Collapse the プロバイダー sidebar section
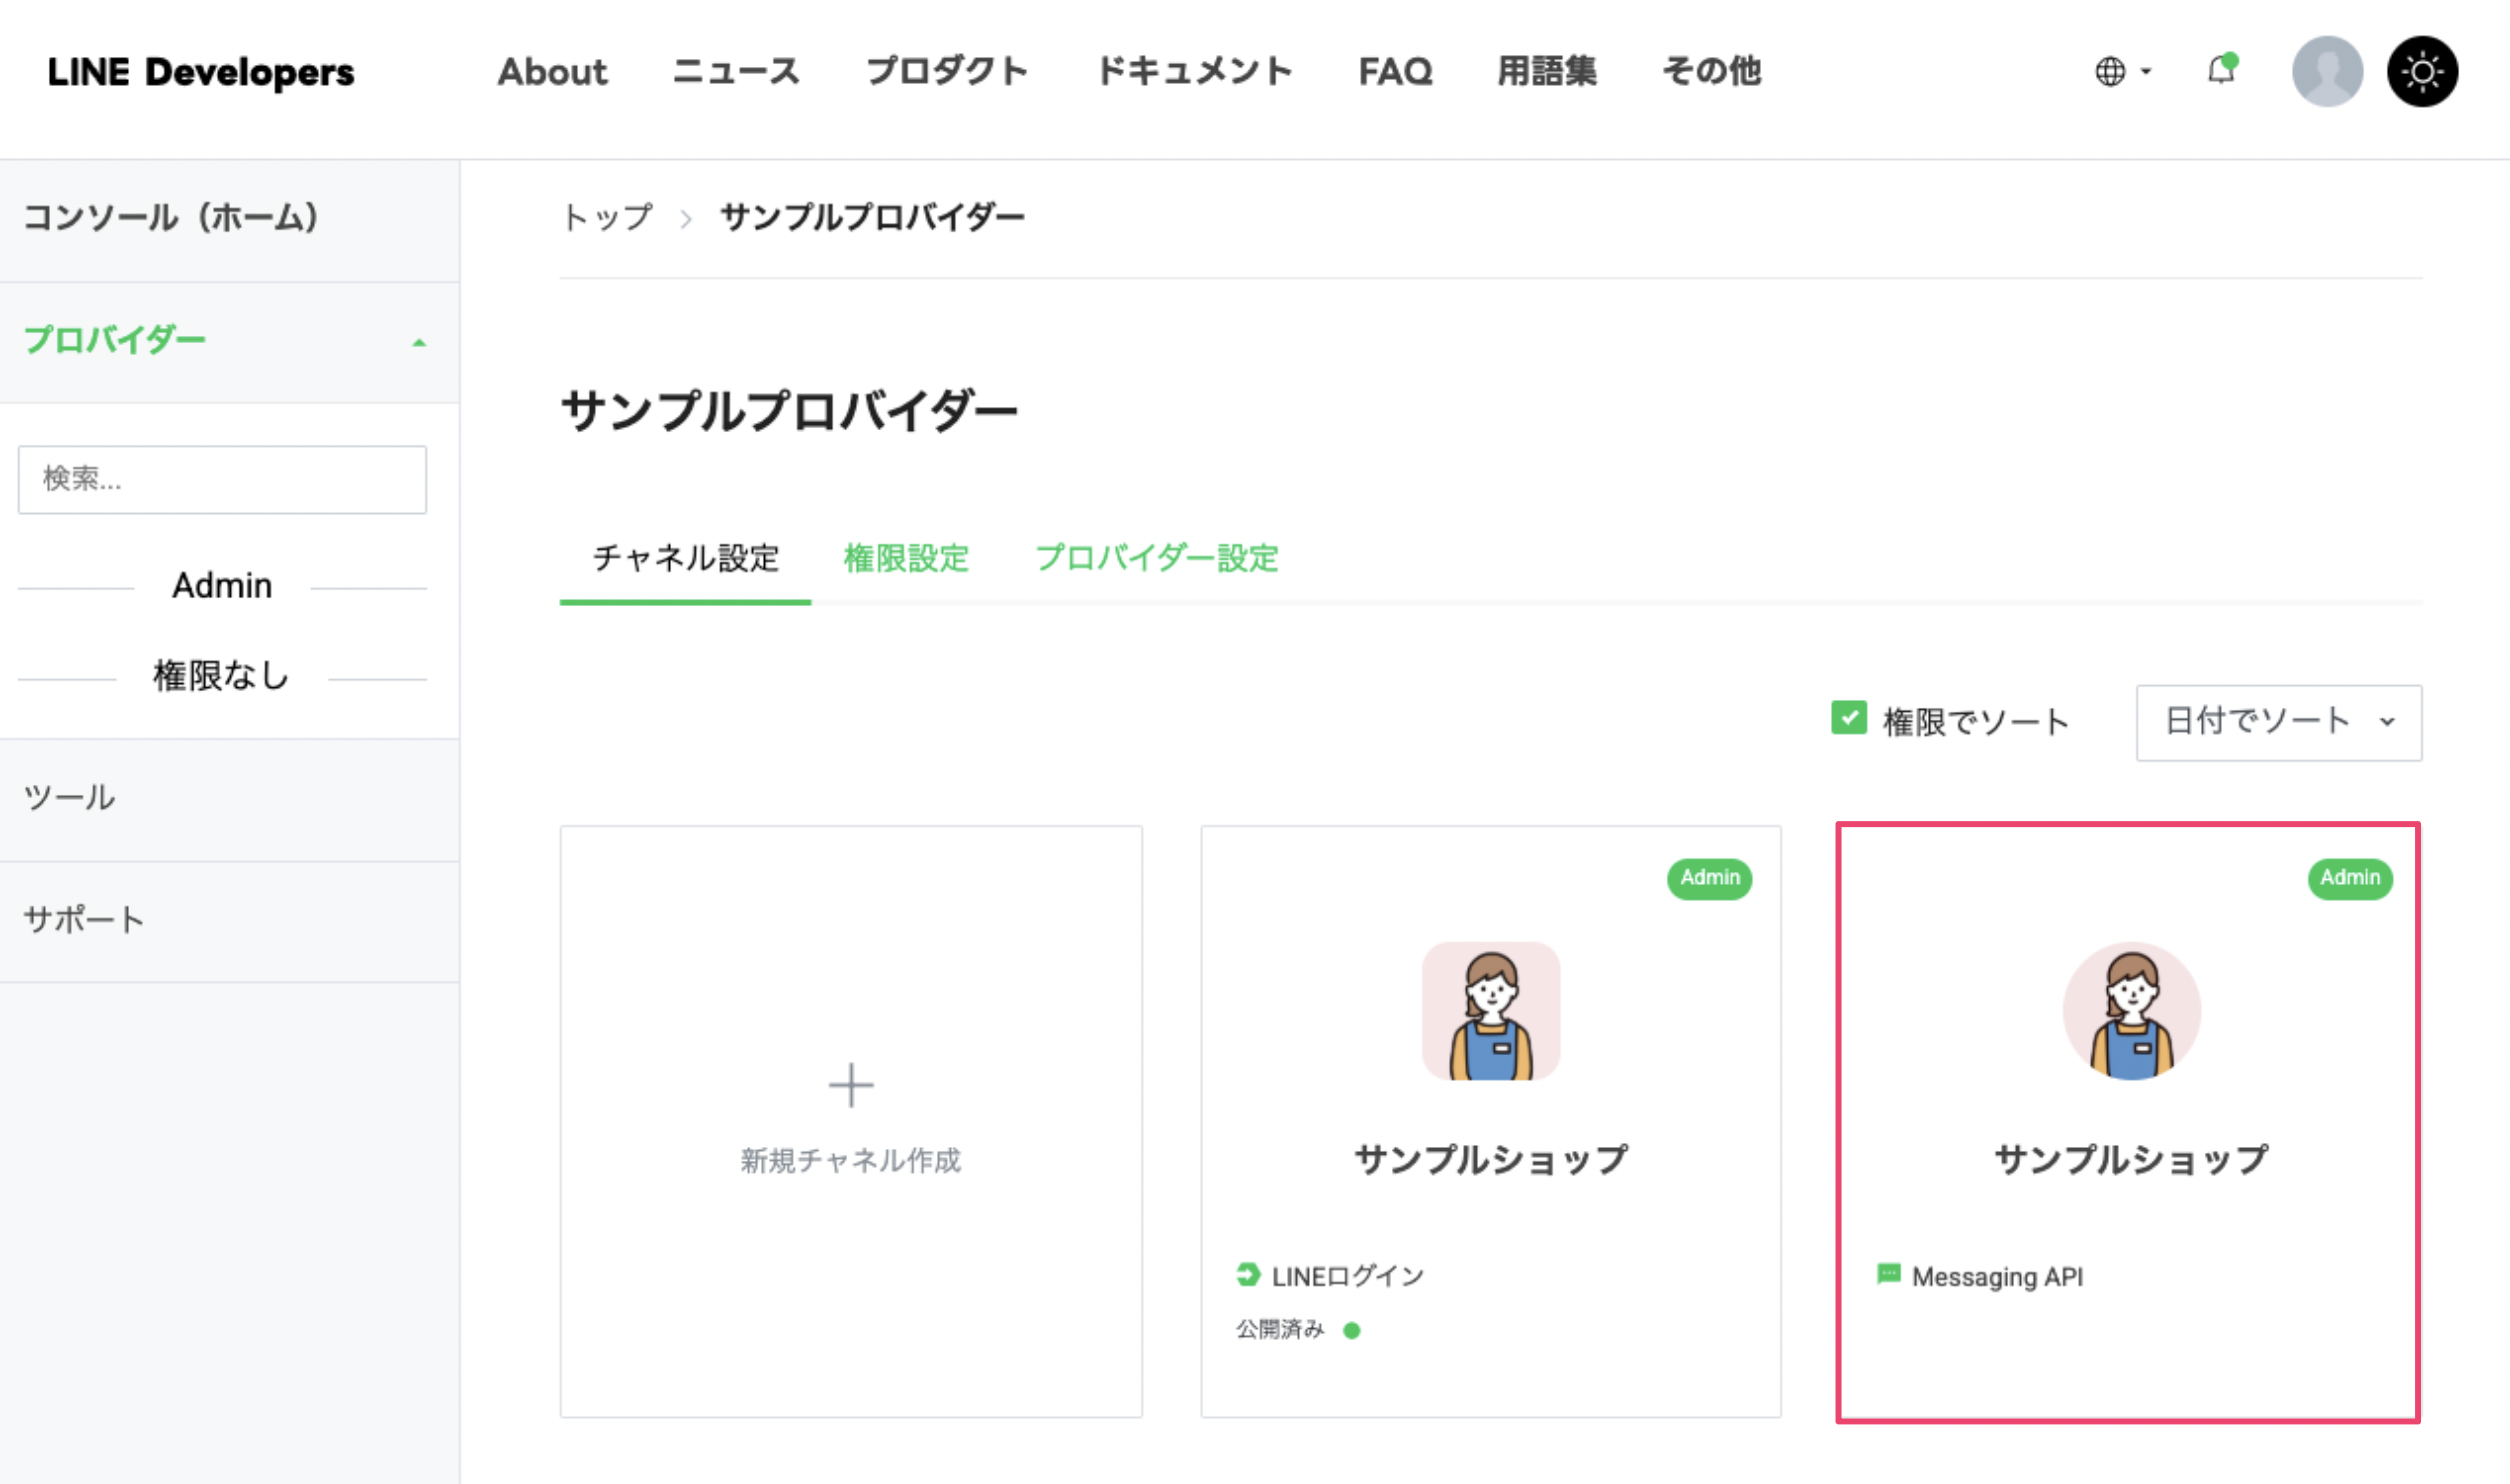The image size is (2510, 1484). coord(419,340)
